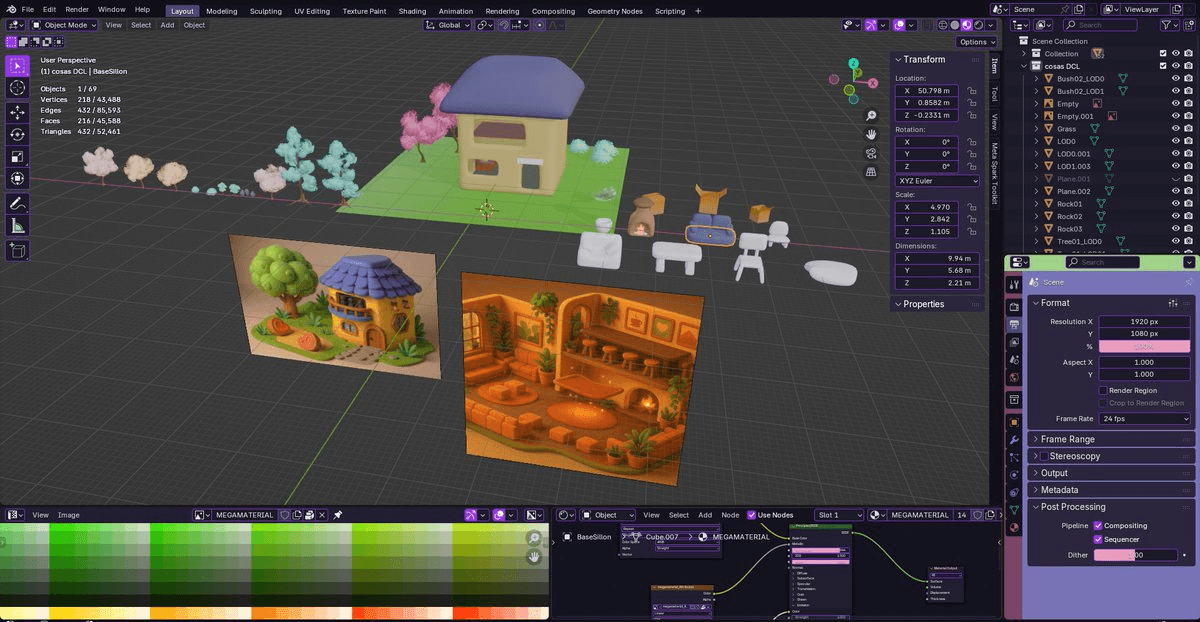Expand the Frame Range panel
This screenshot has height=622, width=1200.
point(1067,439)
